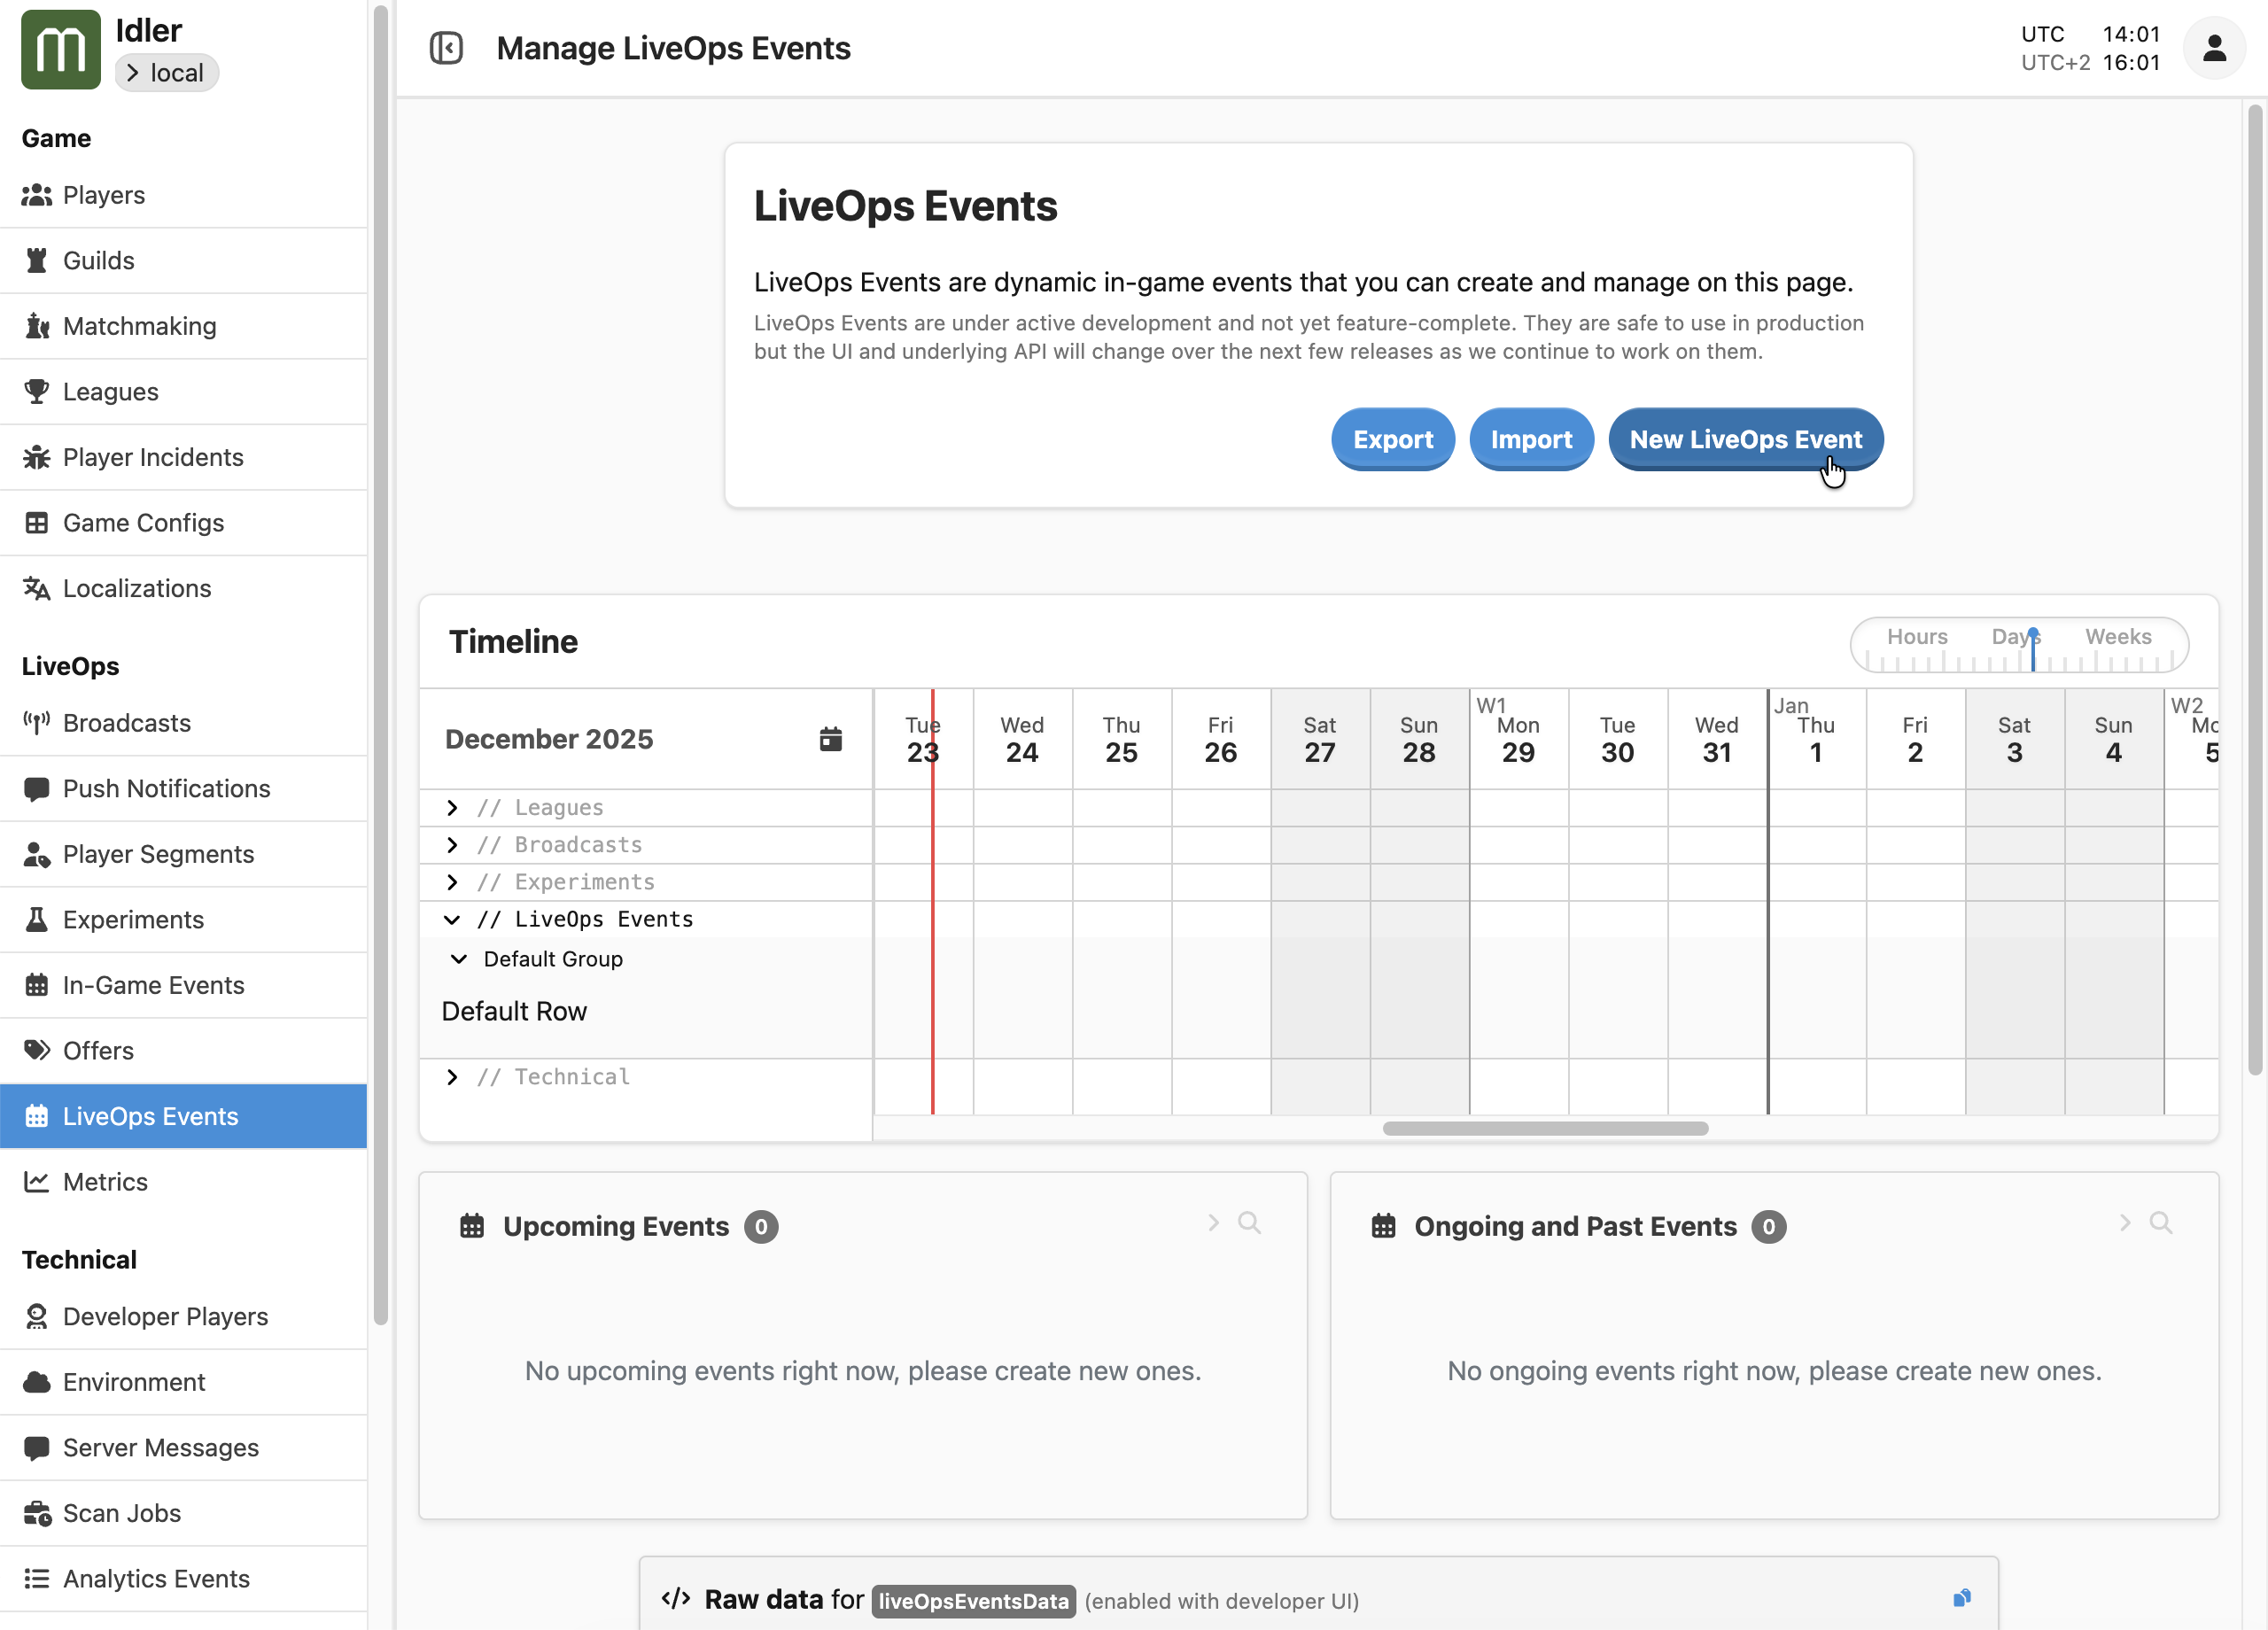Click the timeline horizontal scrollbar

pos(1544,1129)
